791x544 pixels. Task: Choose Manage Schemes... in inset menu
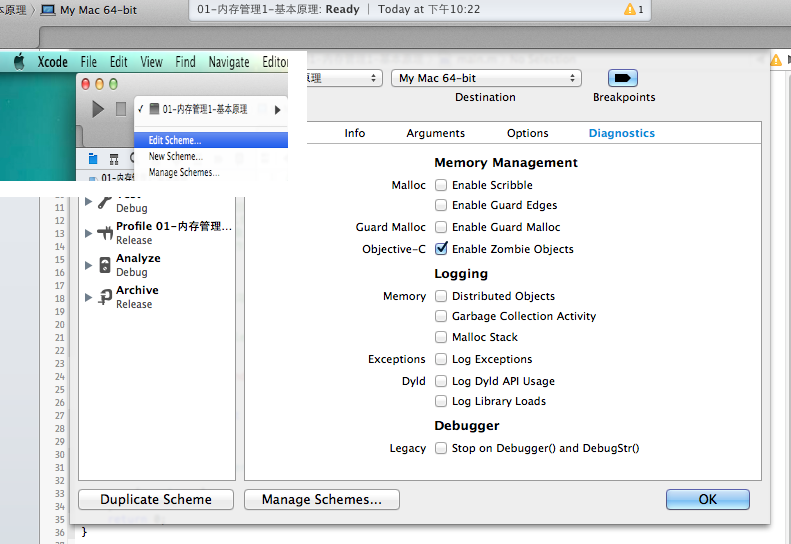coord(211,173)
